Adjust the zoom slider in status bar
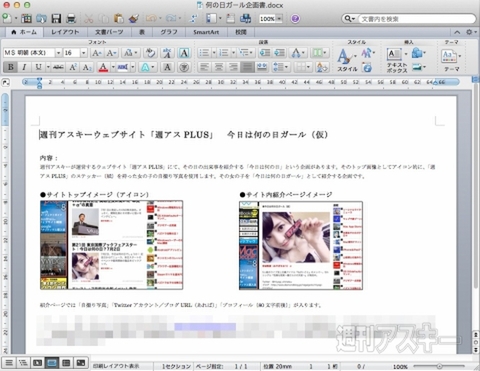 click(439, 366)
